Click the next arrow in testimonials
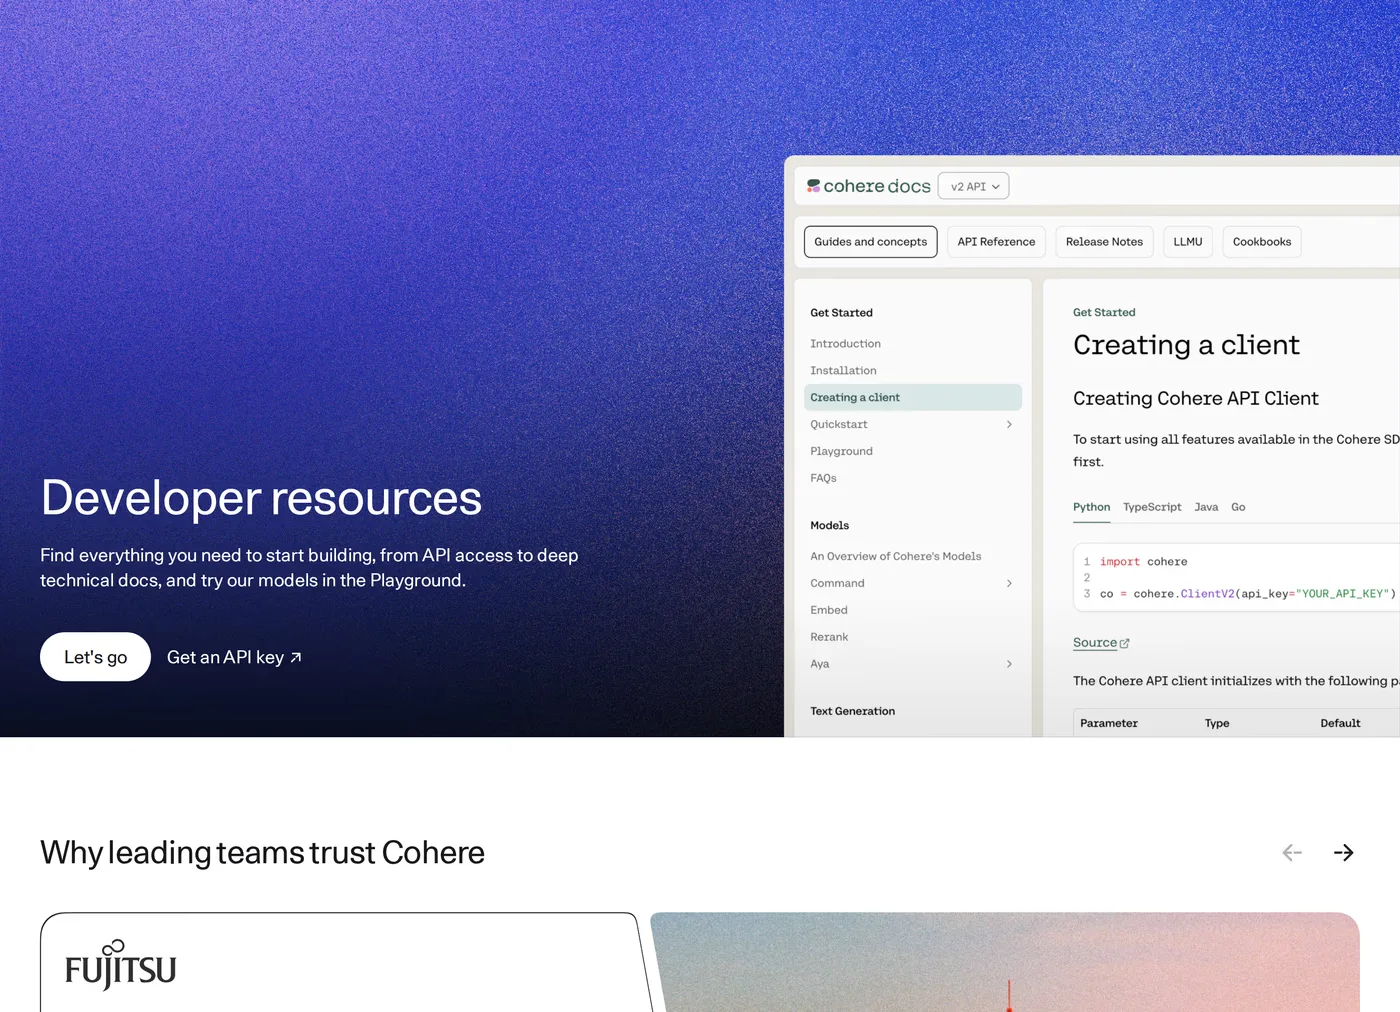 pos(1344,853)
